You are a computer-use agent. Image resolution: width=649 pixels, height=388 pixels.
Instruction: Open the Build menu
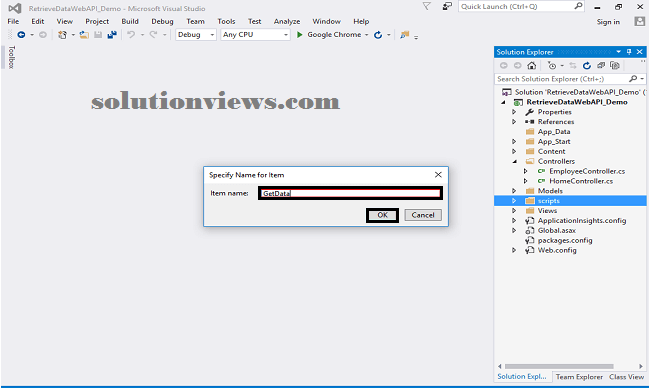pos(130,22)
